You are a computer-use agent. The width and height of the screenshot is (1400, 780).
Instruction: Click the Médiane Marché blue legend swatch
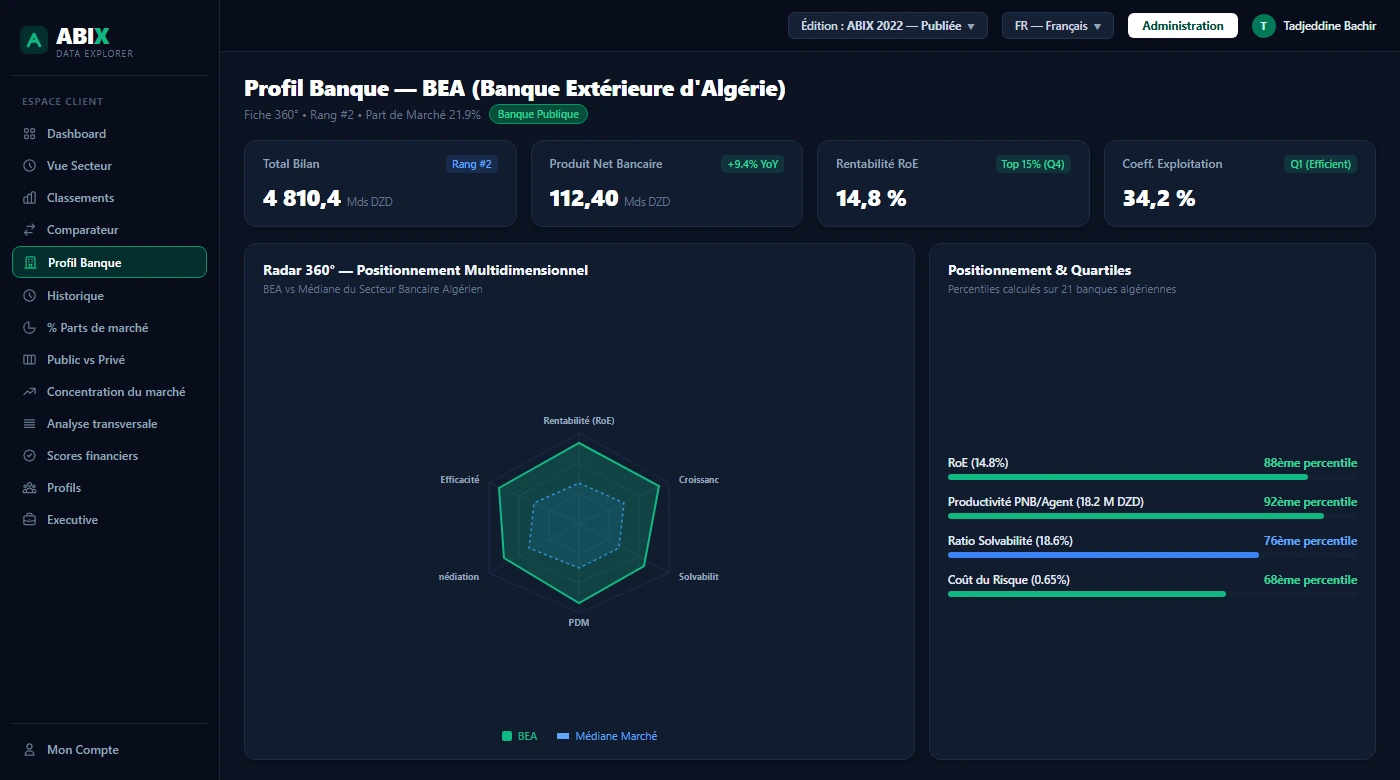point(562,736)
